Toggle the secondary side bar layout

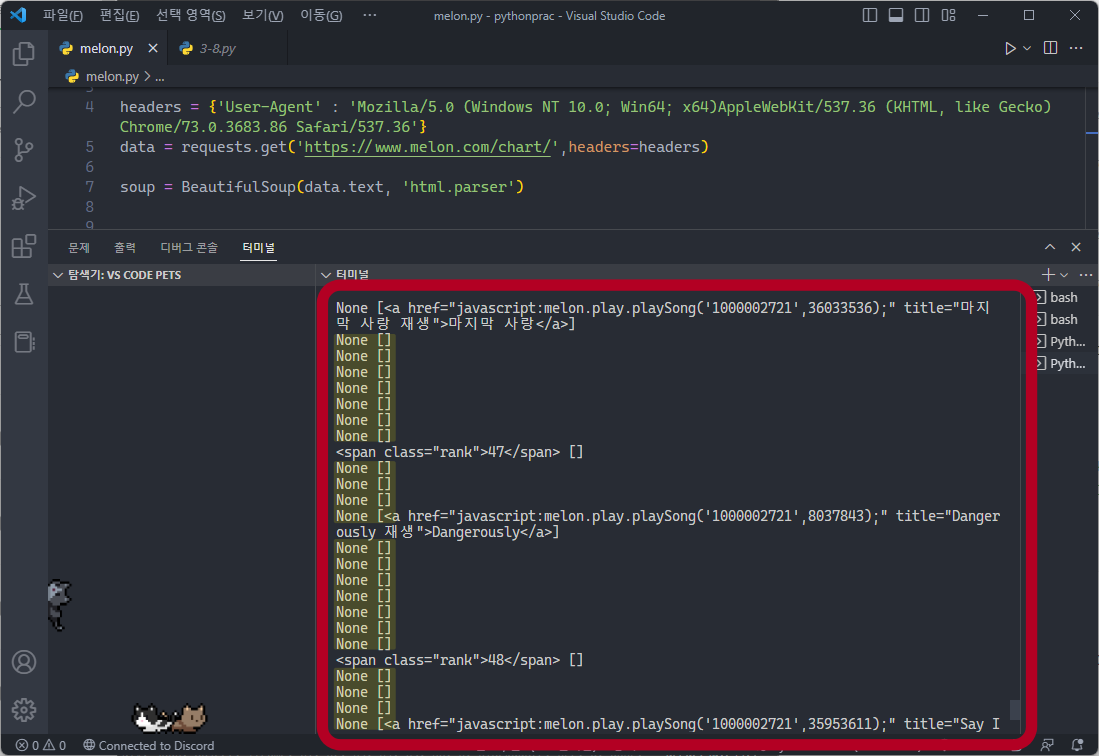922,15
